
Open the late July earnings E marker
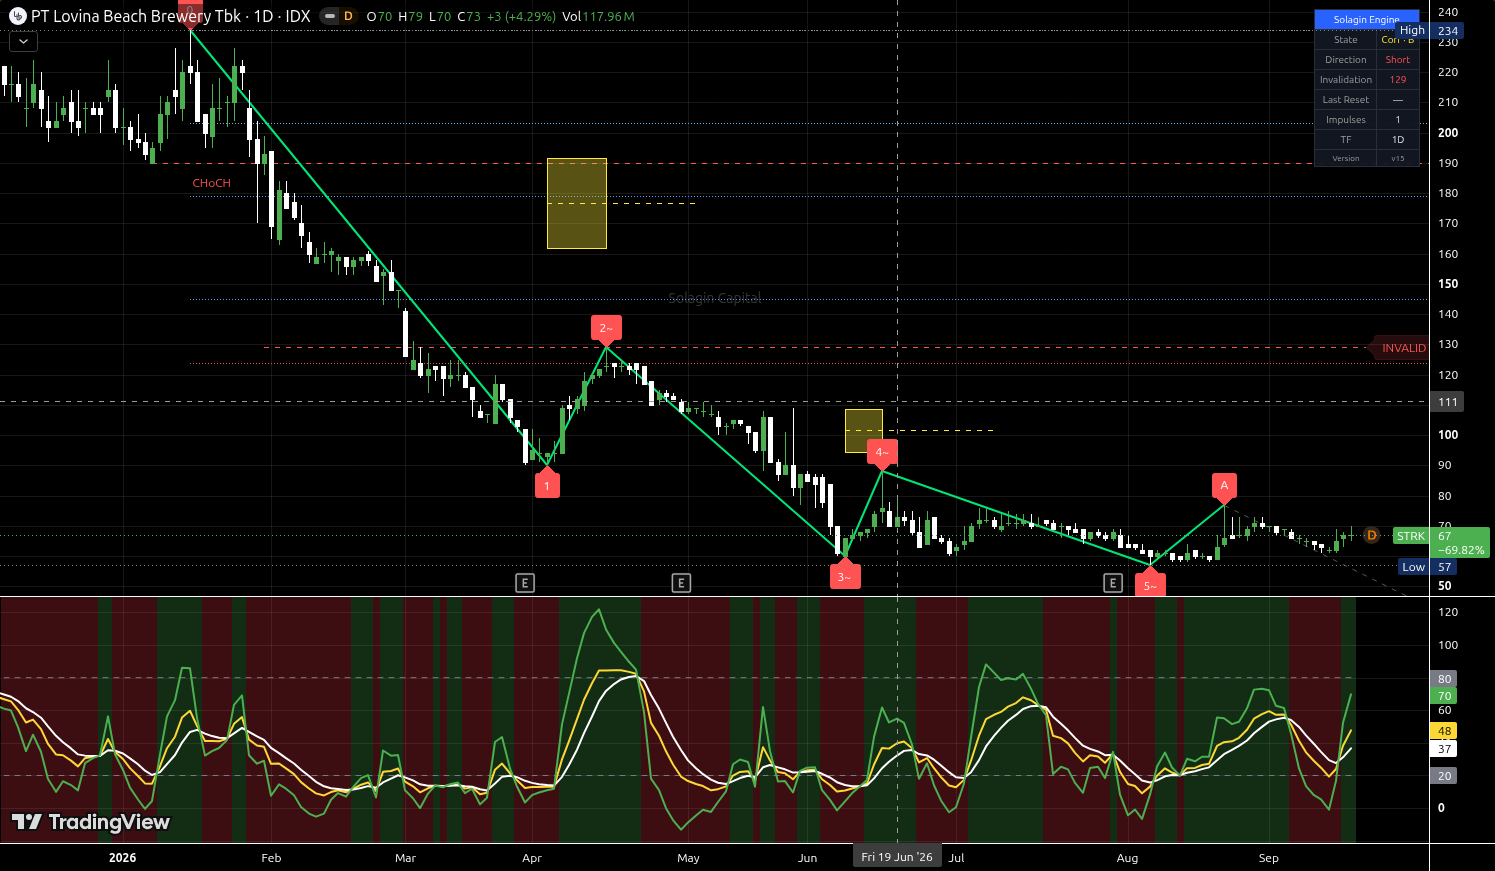point(1113,582)
